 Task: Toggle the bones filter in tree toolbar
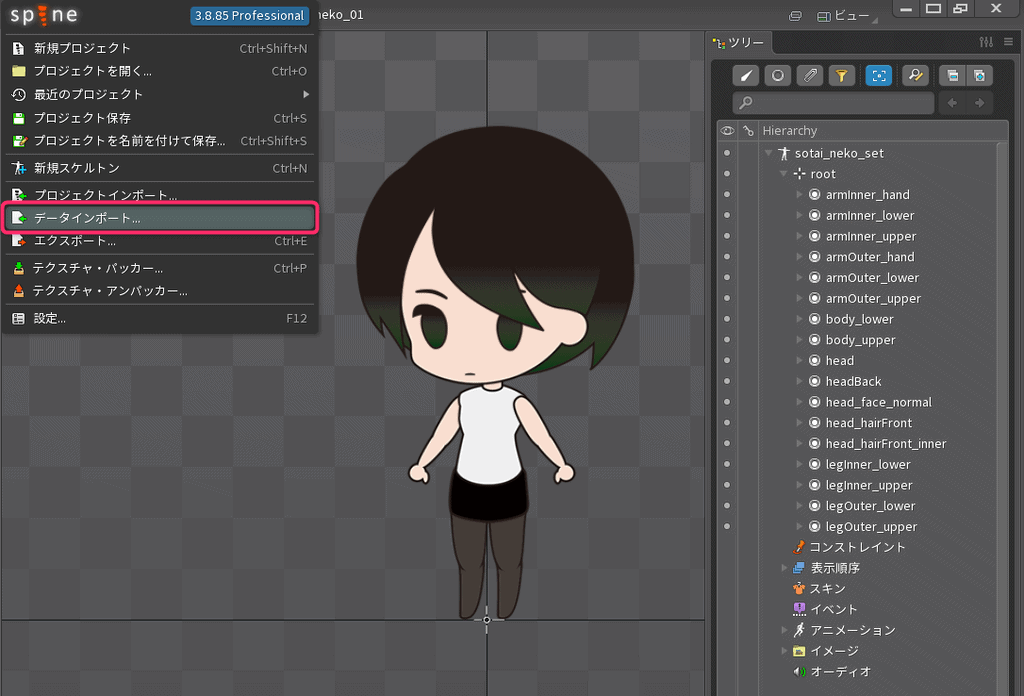(745, 76)
